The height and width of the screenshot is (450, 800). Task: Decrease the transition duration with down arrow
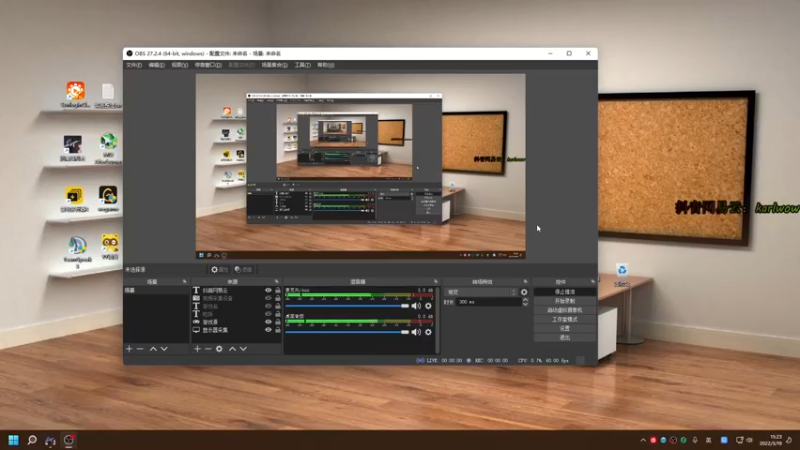pyautogui.click(x=525, y=304)
